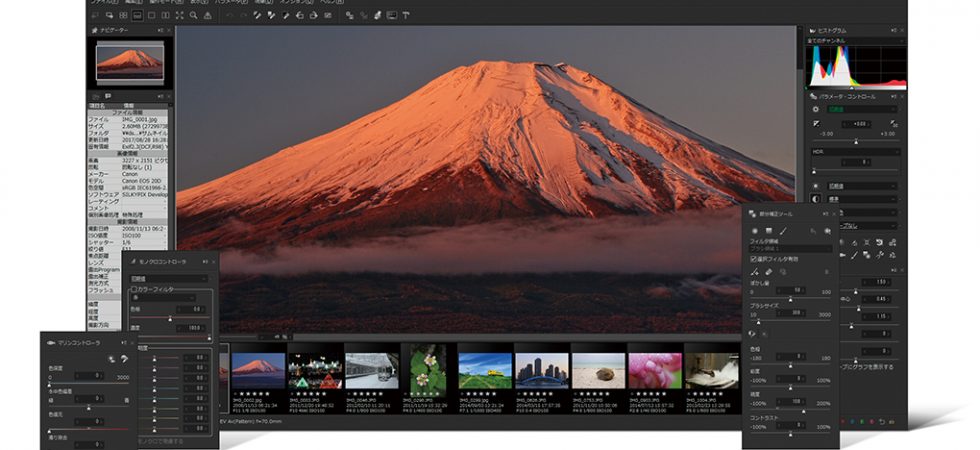Click the warning triangle icon in toolbar
This screenshot has width=980, height=450.
[x=208, y=15]
